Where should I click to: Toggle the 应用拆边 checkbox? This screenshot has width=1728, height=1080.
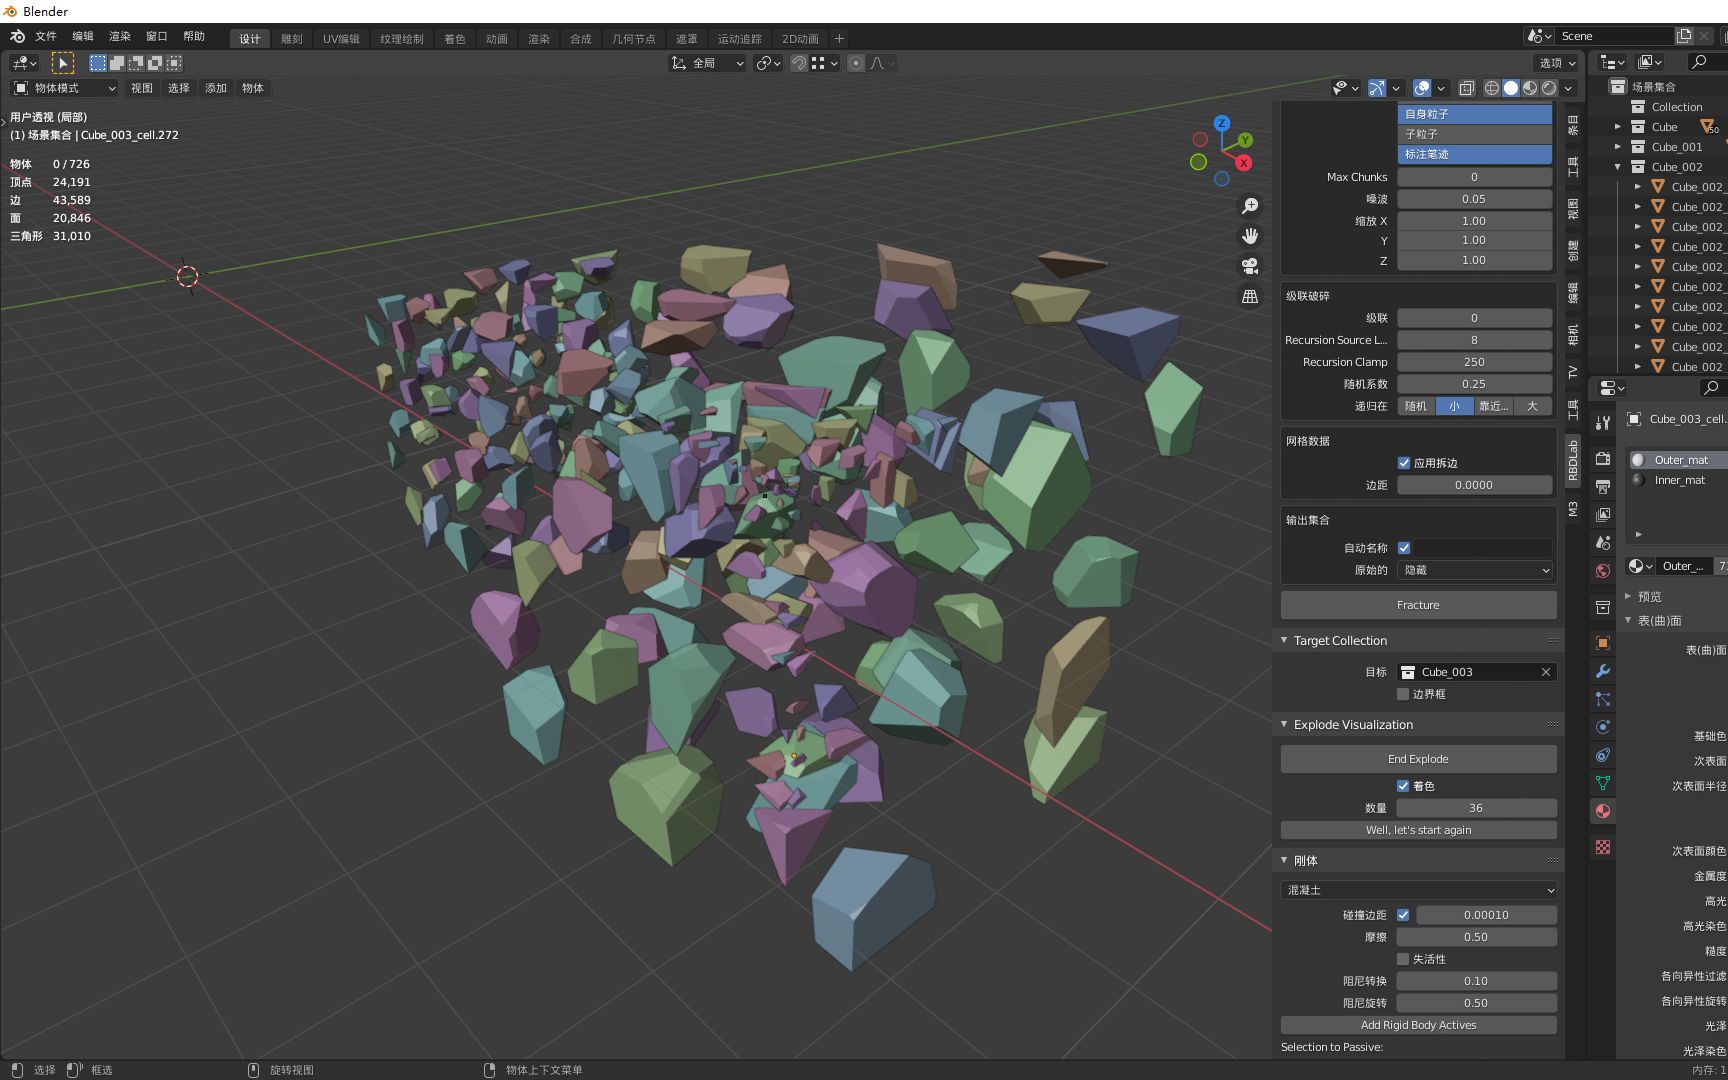tap(1404, 462)
